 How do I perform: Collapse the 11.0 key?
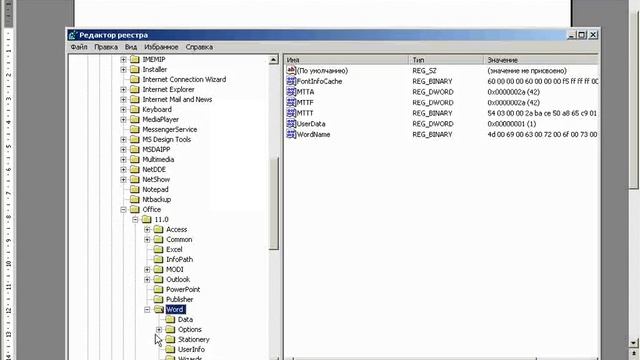[x=135, y=220]
